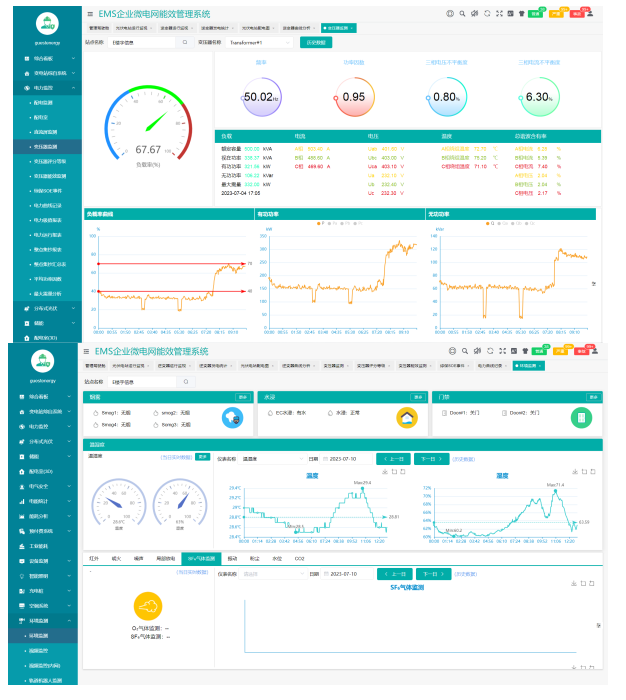
Task: Open the Transformer#1 dropdown
Action: pyautogui.click(x=260, y=43)
